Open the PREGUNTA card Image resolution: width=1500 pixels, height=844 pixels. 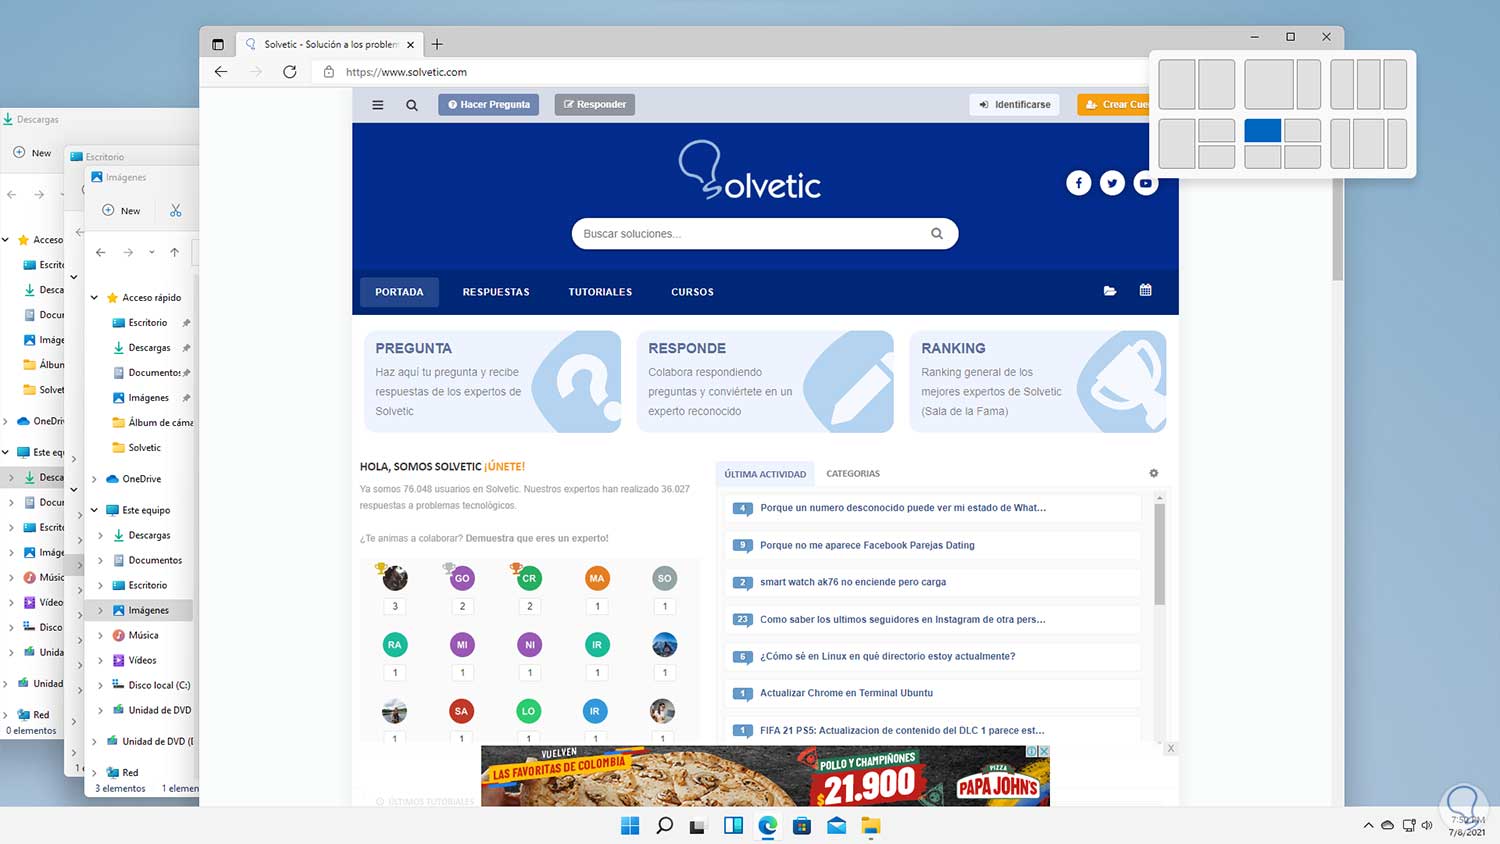[492, 382]
